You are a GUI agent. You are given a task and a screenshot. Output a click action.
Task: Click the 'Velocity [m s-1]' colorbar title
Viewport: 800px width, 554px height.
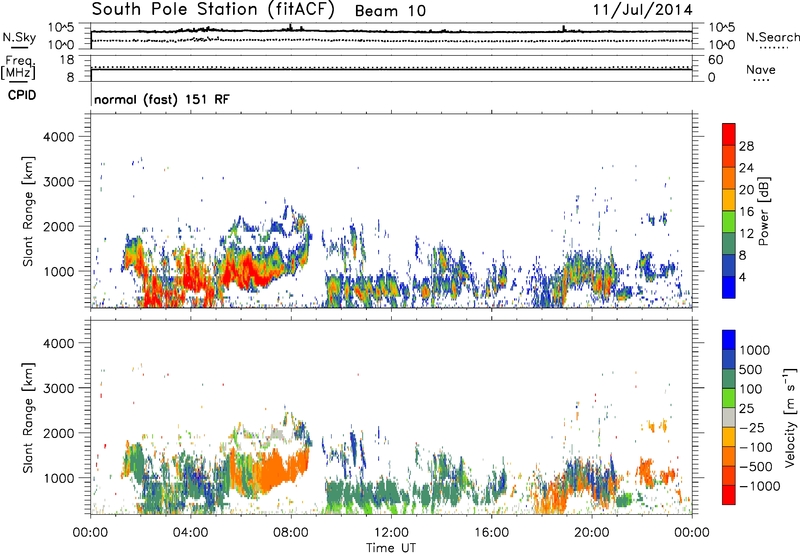click(x=790, y=417)
